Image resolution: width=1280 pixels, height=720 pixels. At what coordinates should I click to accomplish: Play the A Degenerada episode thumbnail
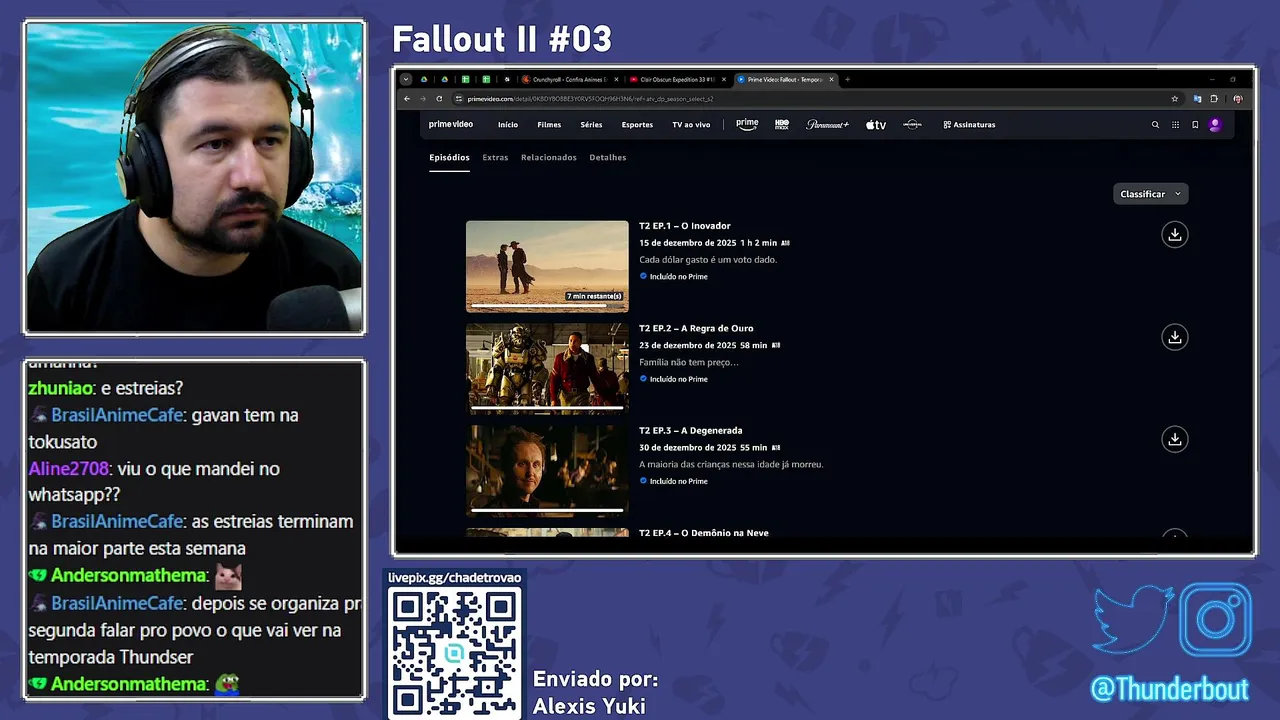click(547, 470)
